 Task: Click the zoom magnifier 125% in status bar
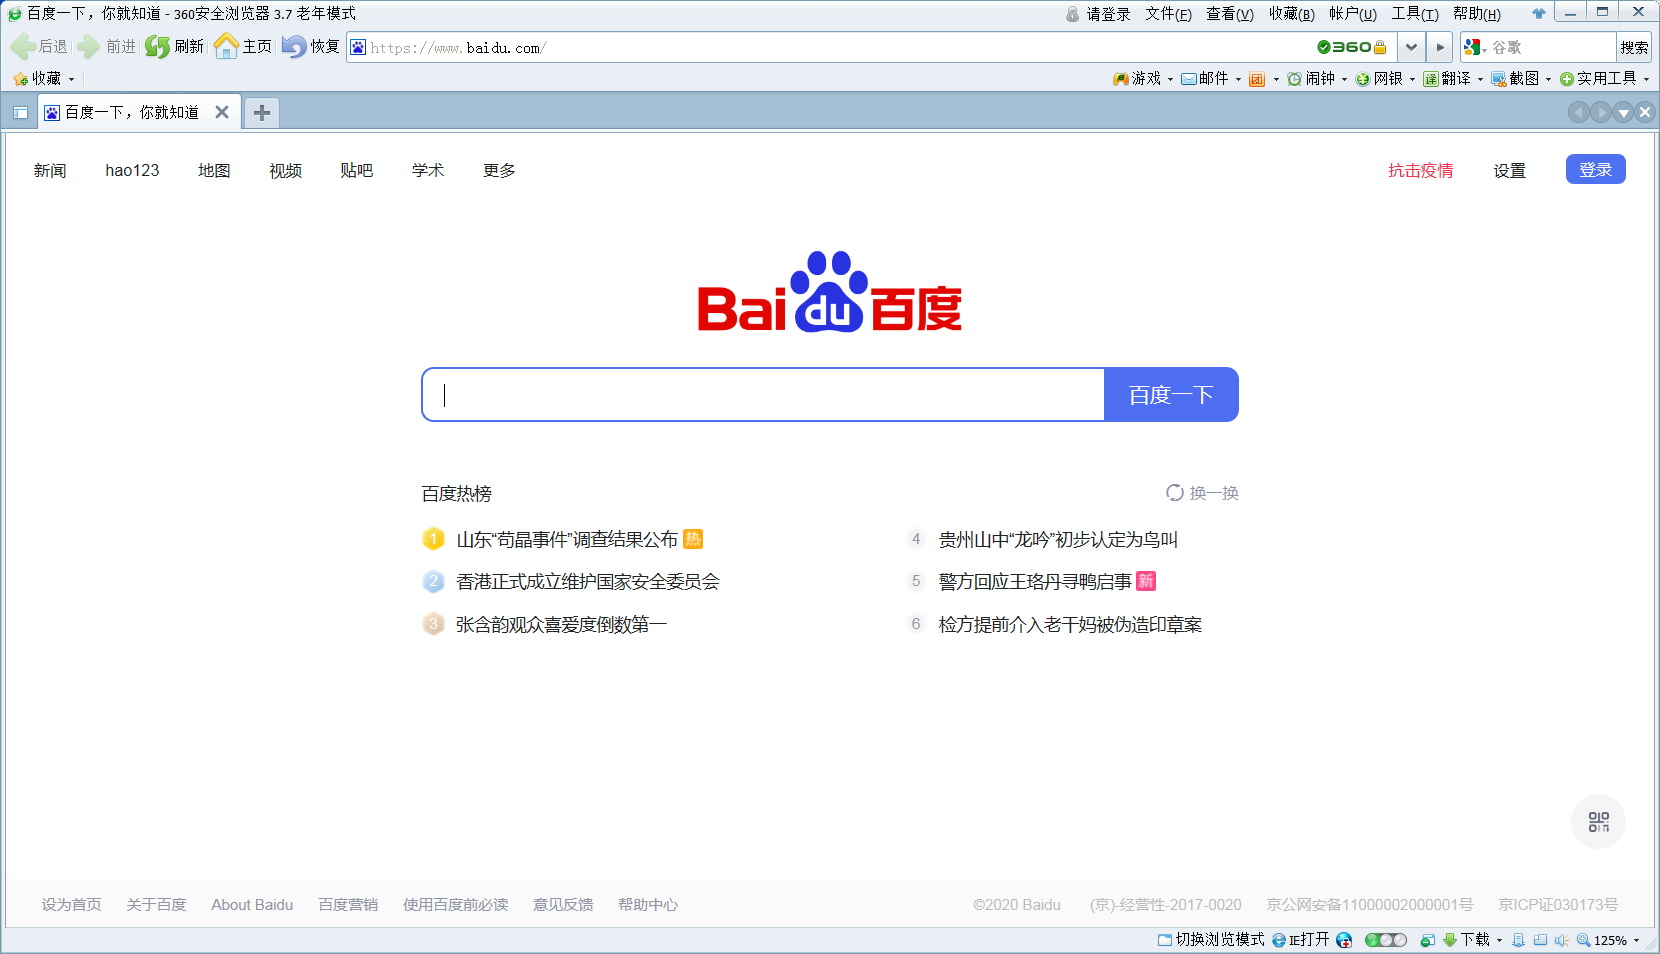[1584, 940]
